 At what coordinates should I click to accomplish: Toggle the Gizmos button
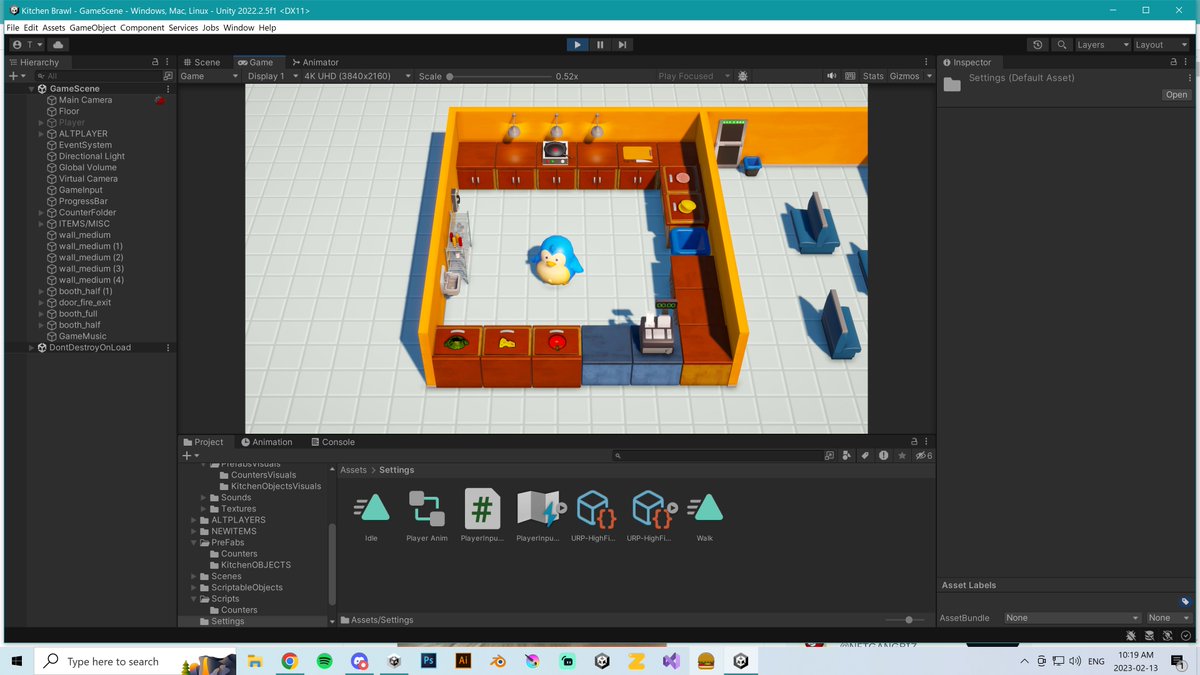coord(904,76)
